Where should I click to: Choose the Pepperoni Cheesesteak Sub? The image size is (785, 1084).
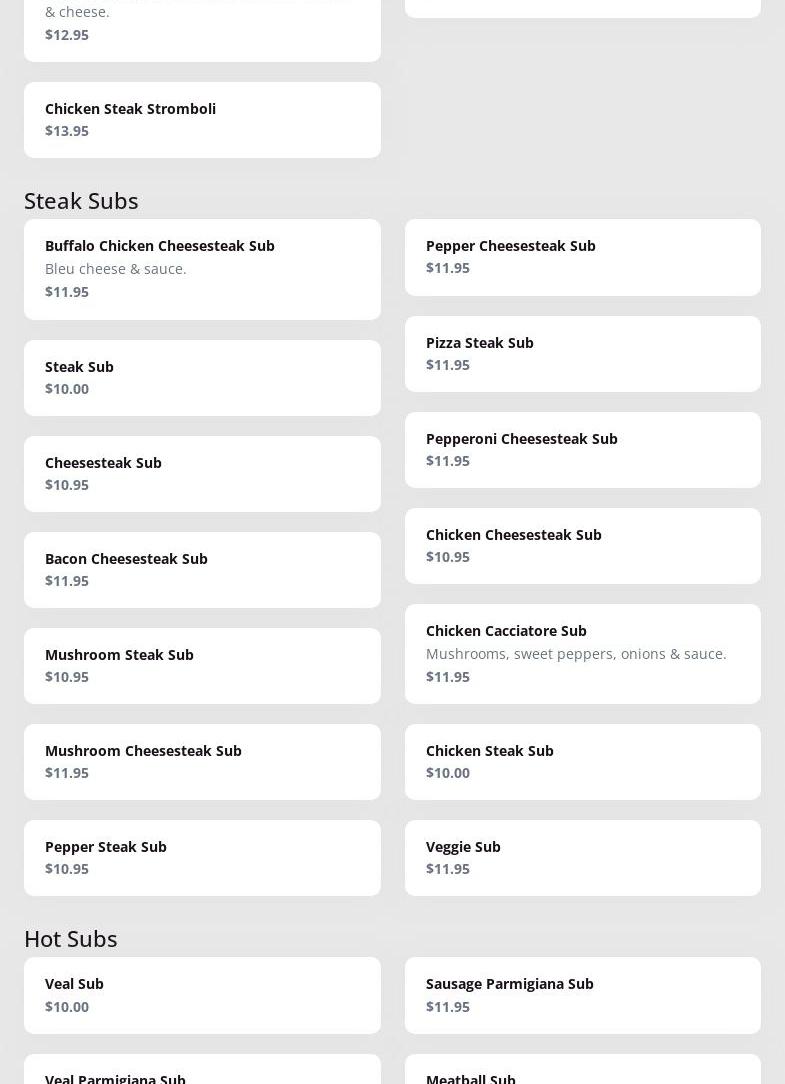pos(582,450)
